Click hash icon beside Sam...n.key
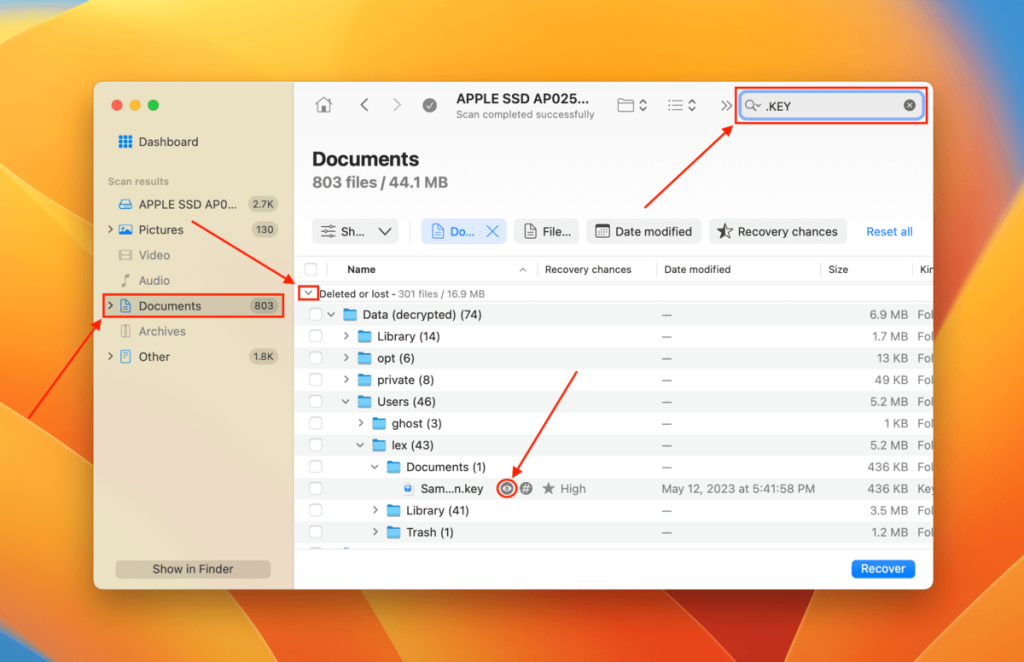The width and height of the screenshot is (1024, 662). pos(526,488)
